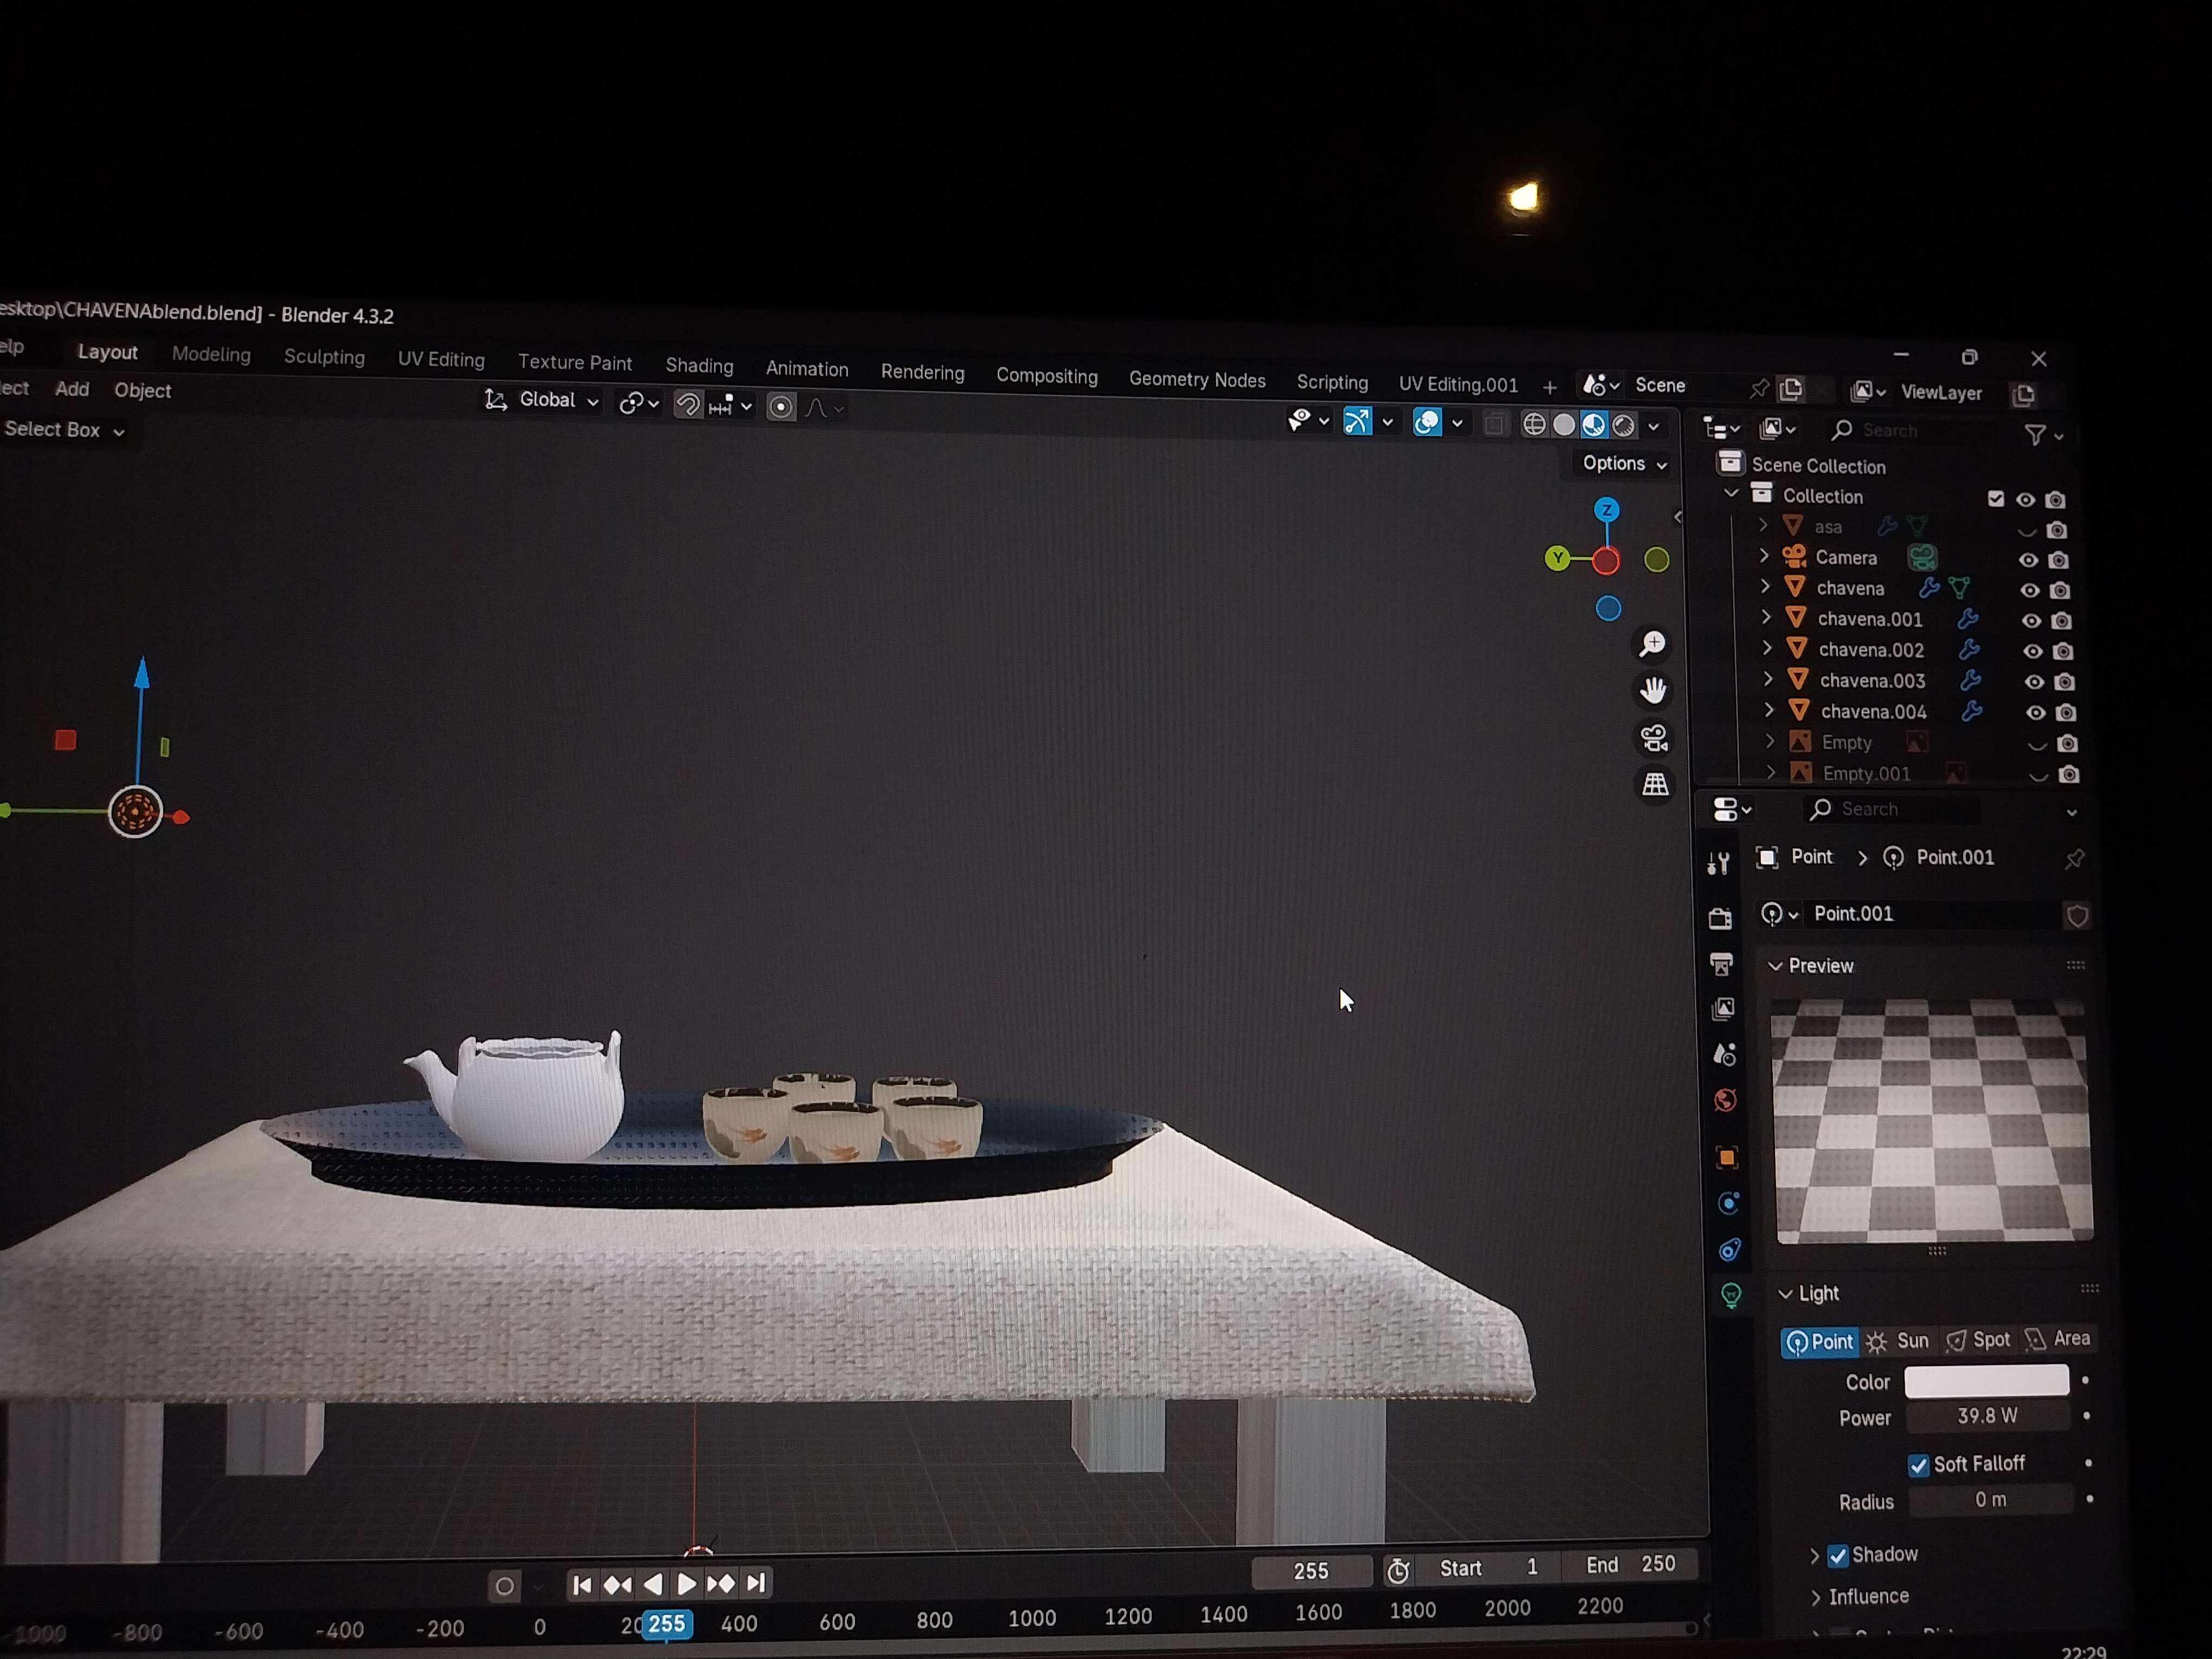This screenshot has width=2212, height=1659.
Task: Toggle Collection exclude checkbox
Action: (x=1996, y=498)
